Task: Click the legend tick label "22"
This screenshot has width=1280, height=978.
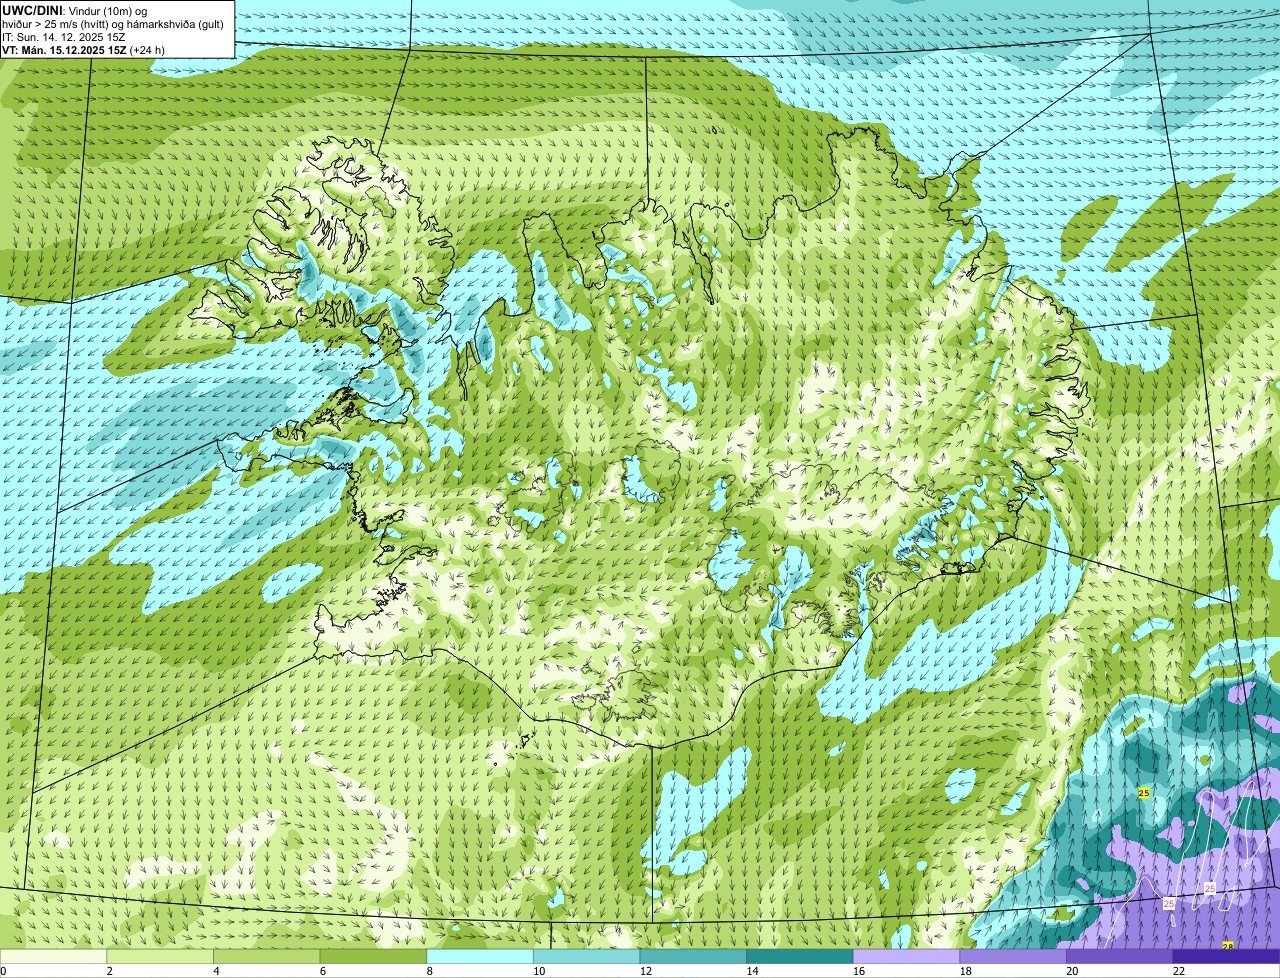Action: point(1179,971)
